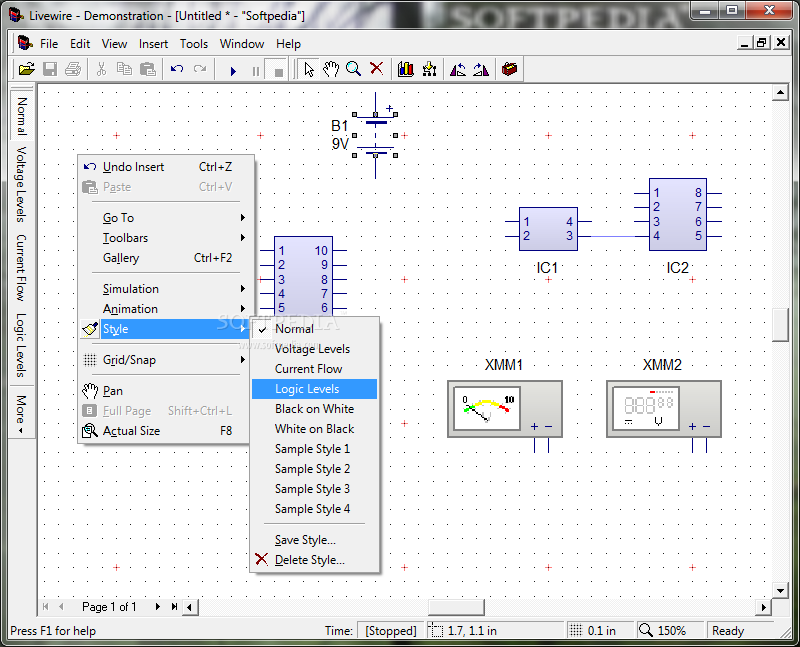Select the checked Normal style
Screen dimensions: 800x647
[x=314, y=329]
